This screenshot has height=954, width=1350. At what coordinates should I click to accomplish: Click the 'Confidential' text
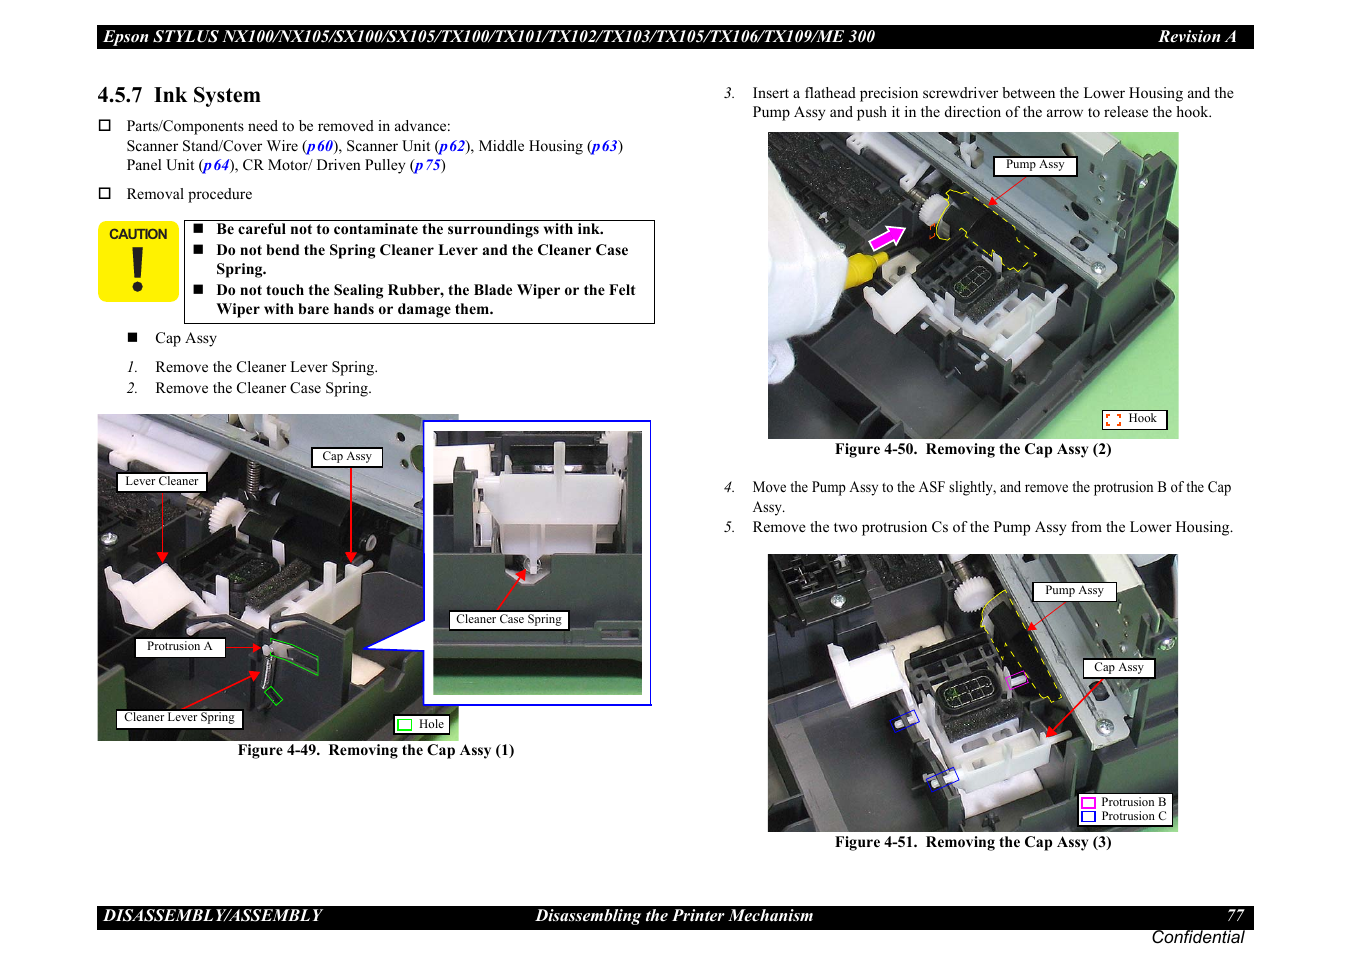click(1197, 937)
